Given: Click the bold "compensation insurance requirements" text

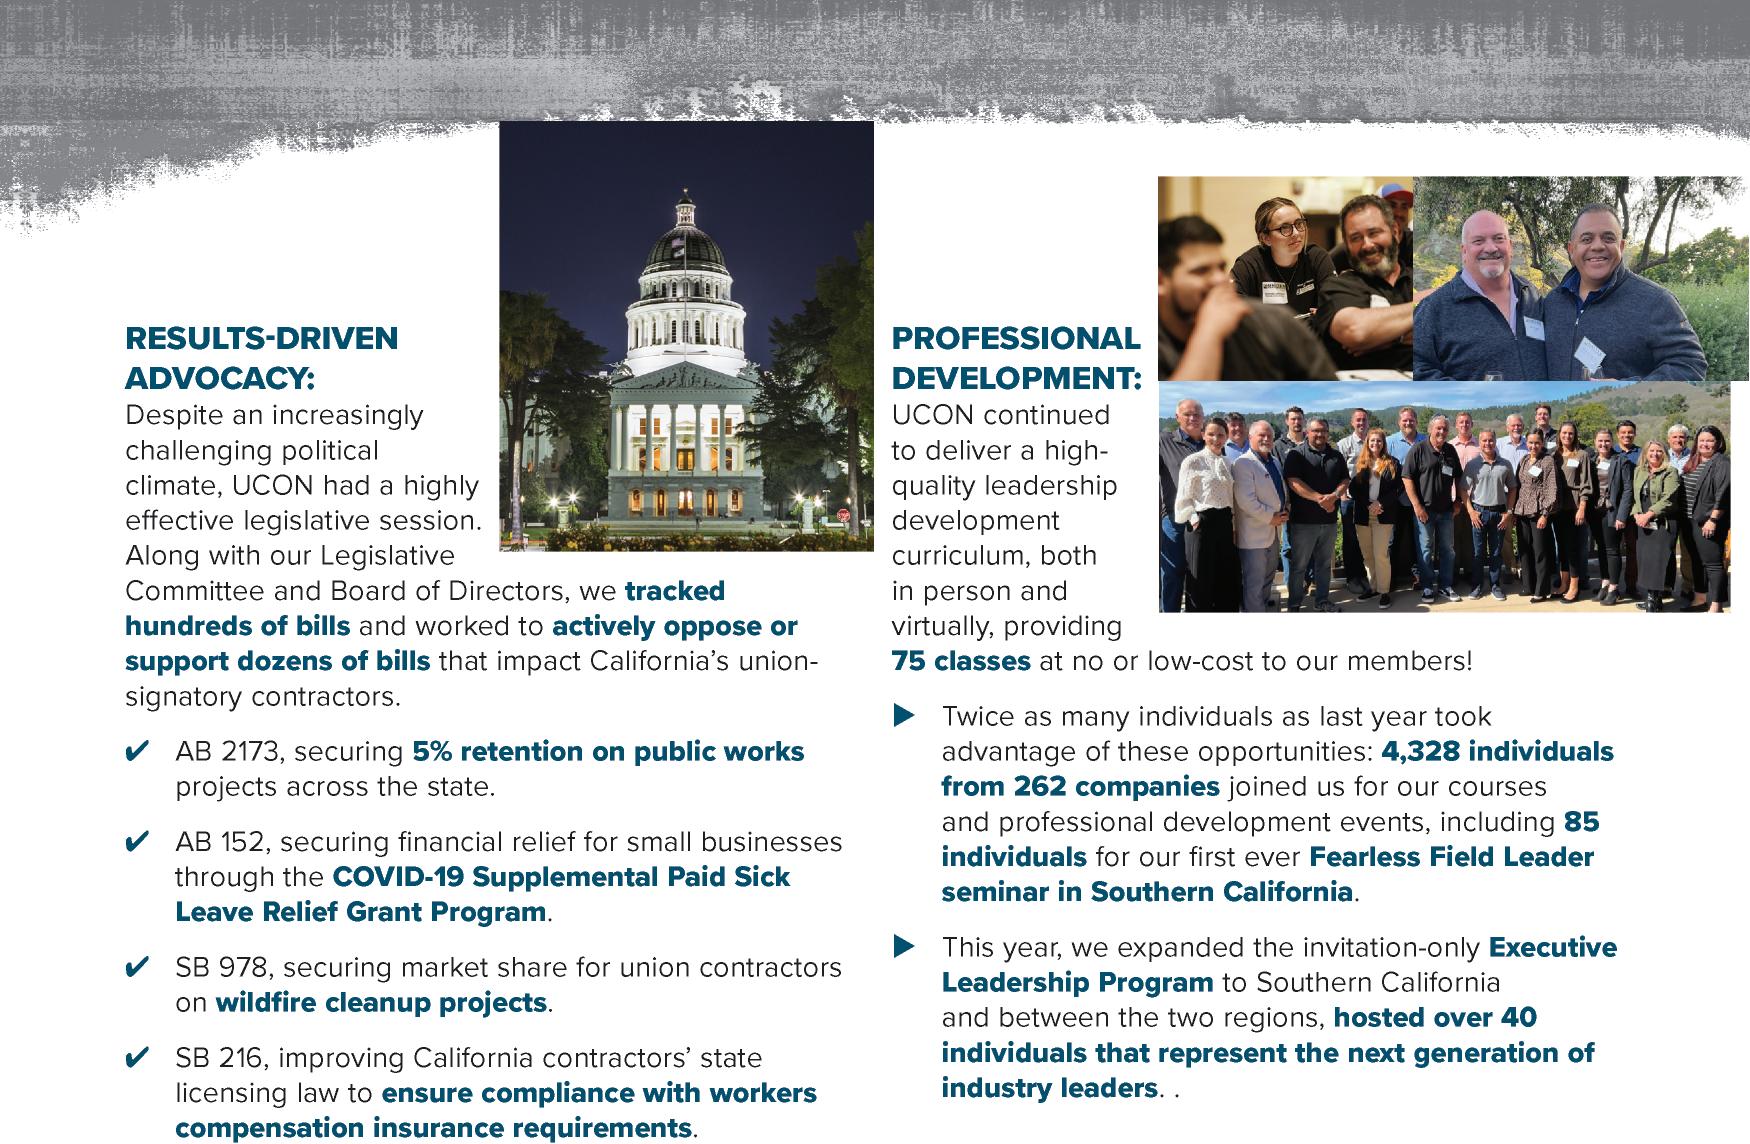Looking at the screenshot, I should click(433, 1128).
